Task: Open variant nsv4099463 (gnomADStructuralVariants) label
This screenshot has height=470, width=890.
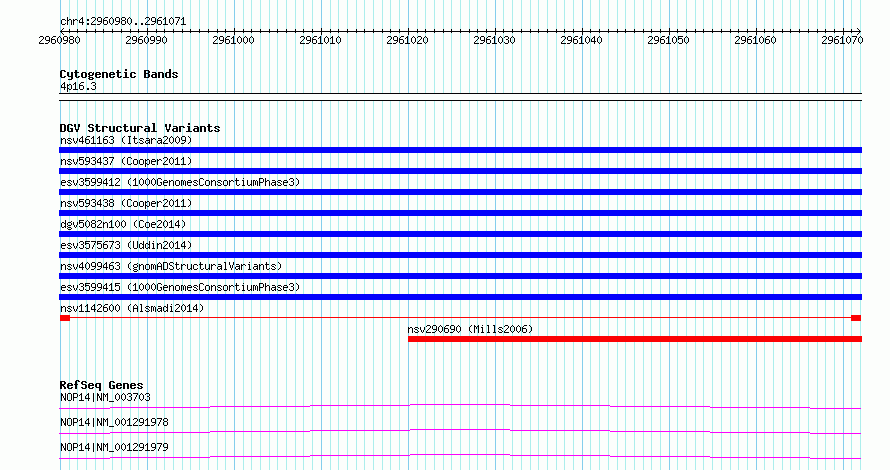Action: [x=171, y=266]
